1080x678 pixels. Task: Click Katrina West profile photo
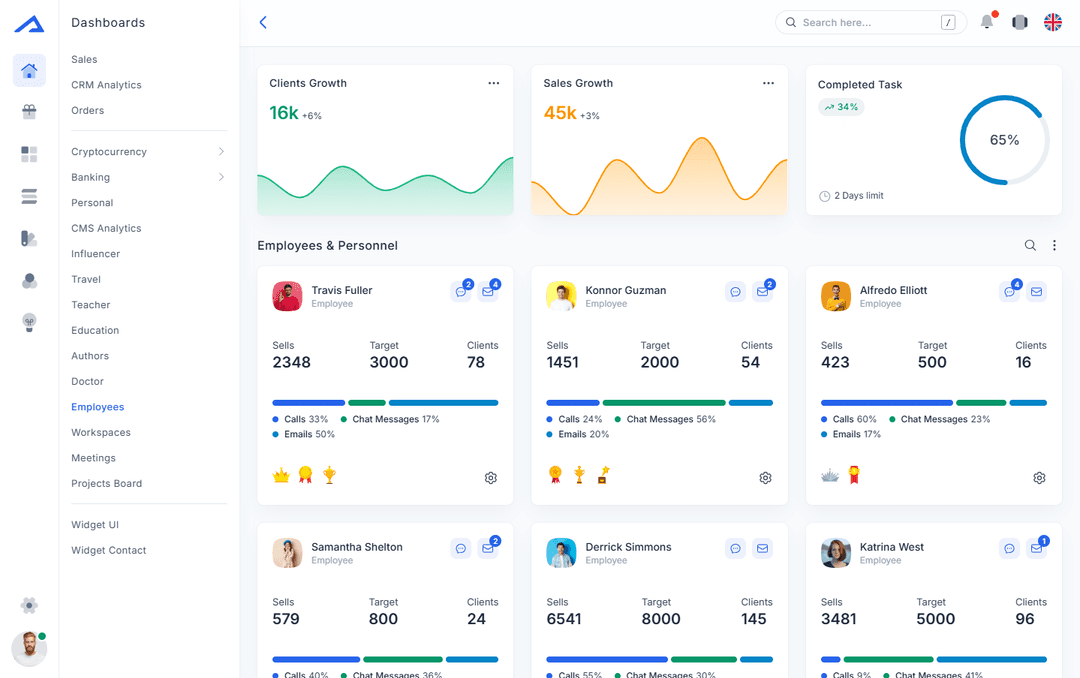pyautogui.click(x=835, y=553)
